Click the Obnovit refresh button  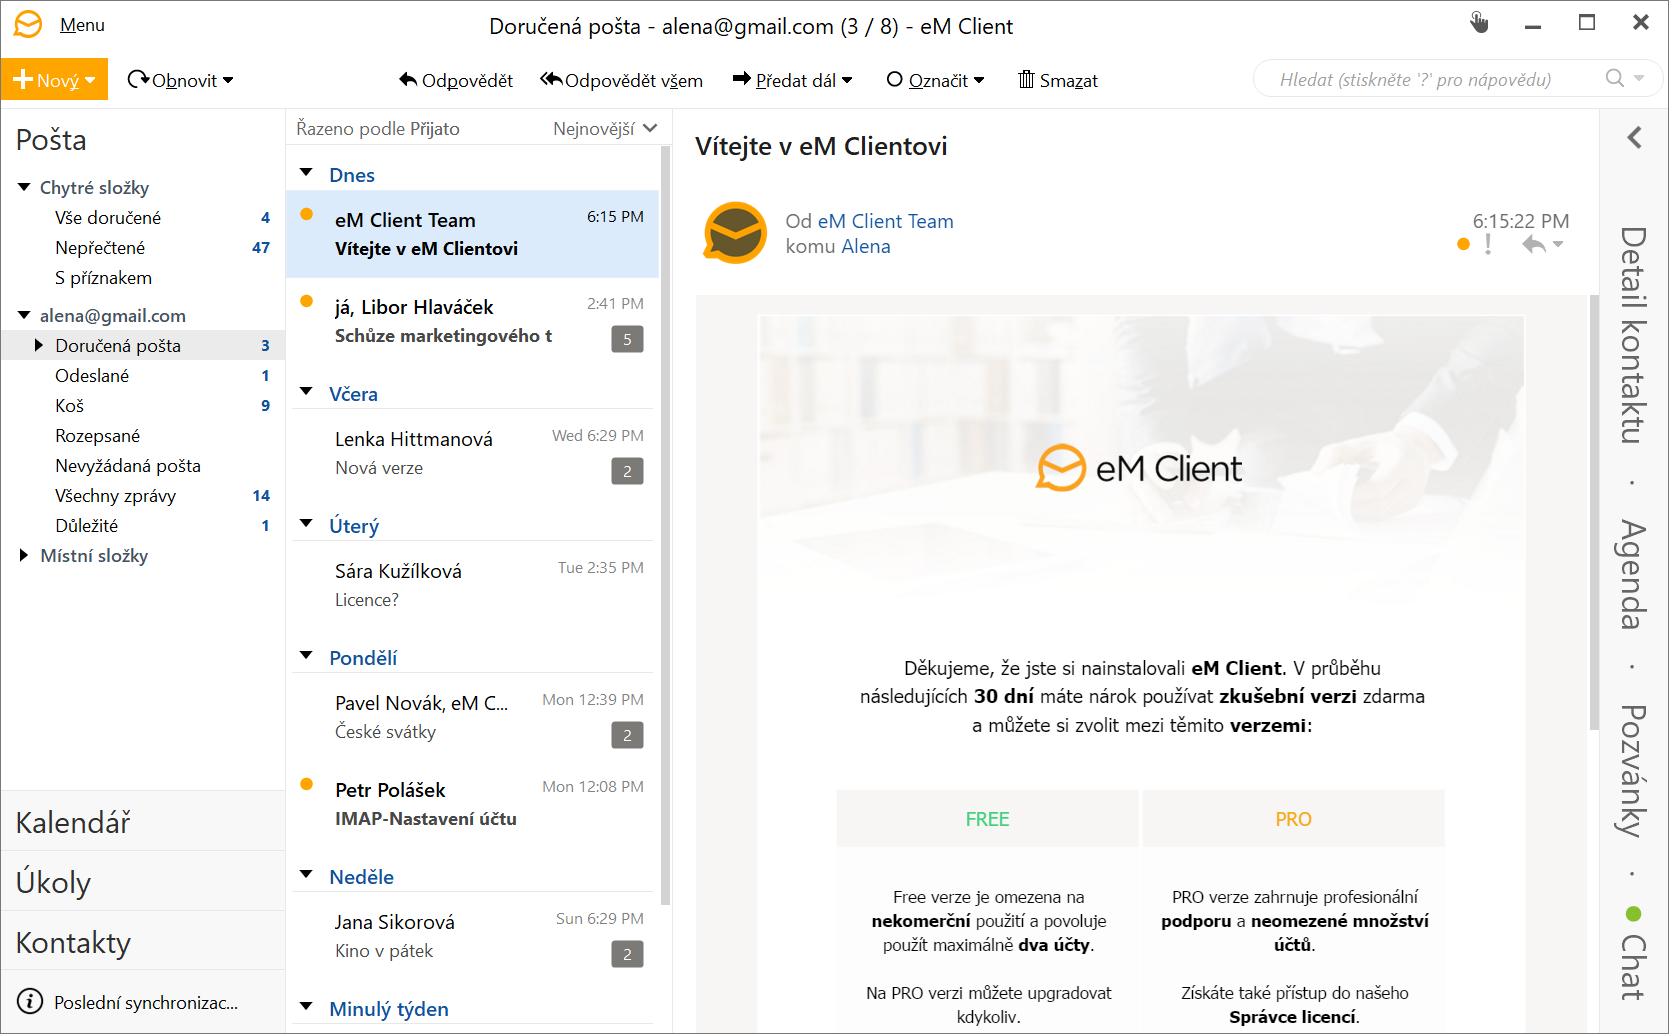(172, 80)
